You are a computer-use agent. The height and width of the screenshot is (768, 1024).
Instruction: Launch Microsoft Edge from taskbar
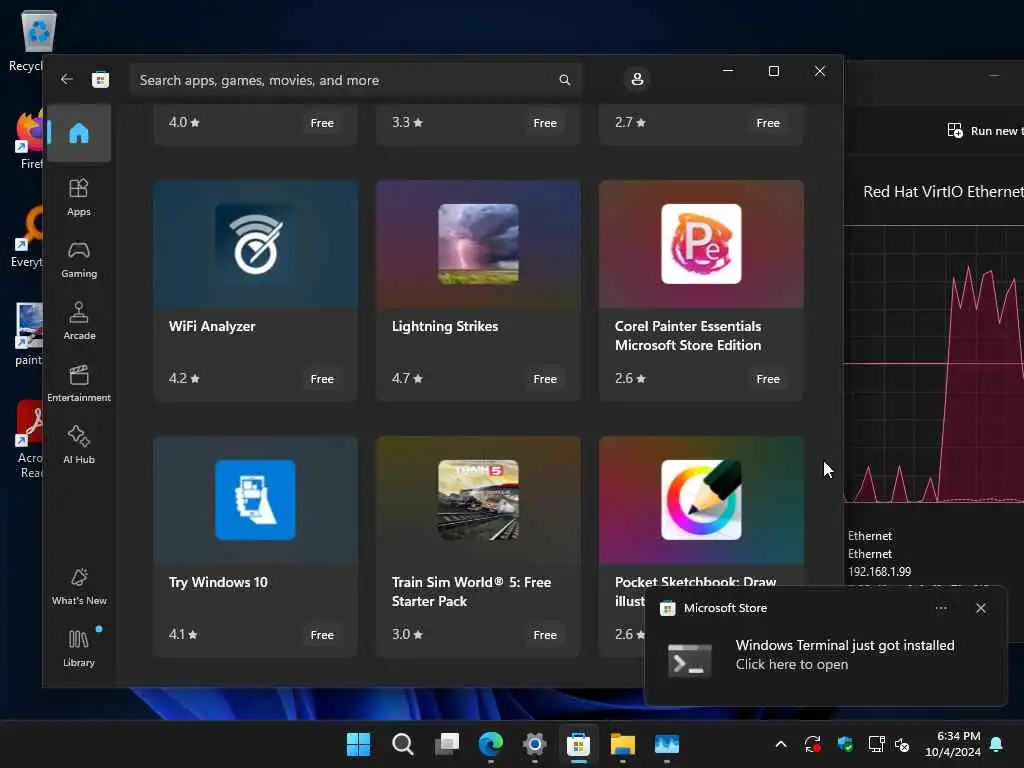(x=490, y=744)
